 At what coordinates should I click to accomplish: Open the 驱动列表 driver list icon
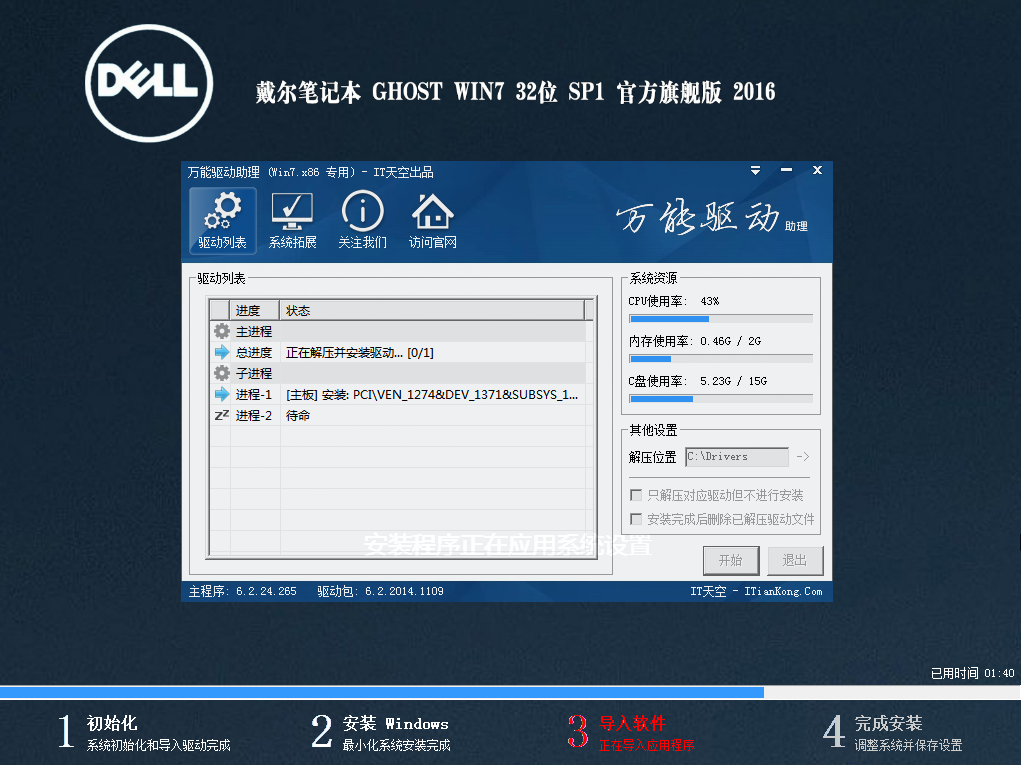223,220
